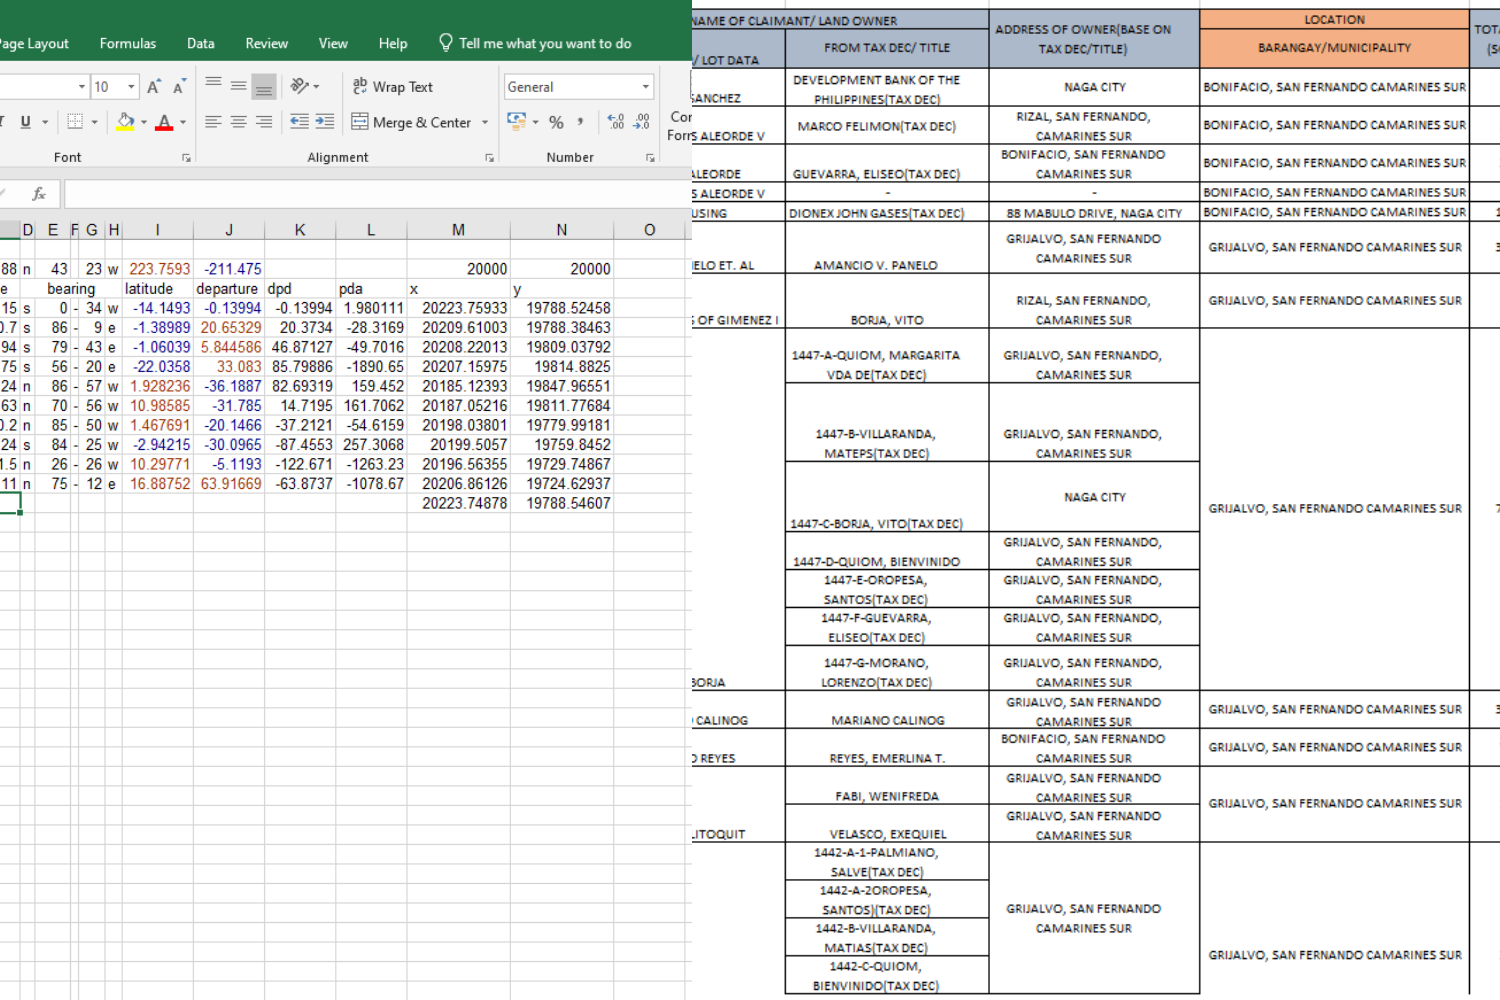Switch to the View tab

click(333, 43)
